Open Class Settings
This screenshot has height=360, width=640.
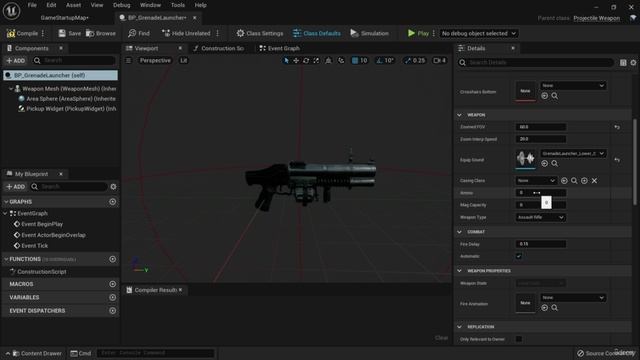coord(260,33)
